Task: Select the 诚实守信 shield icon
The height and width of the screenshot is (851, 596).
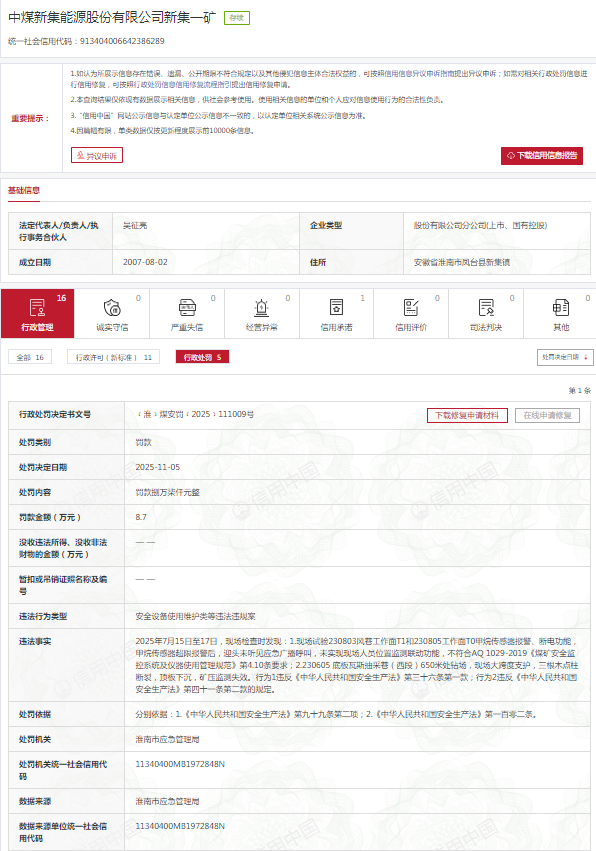Action: (x=112, y=307)
